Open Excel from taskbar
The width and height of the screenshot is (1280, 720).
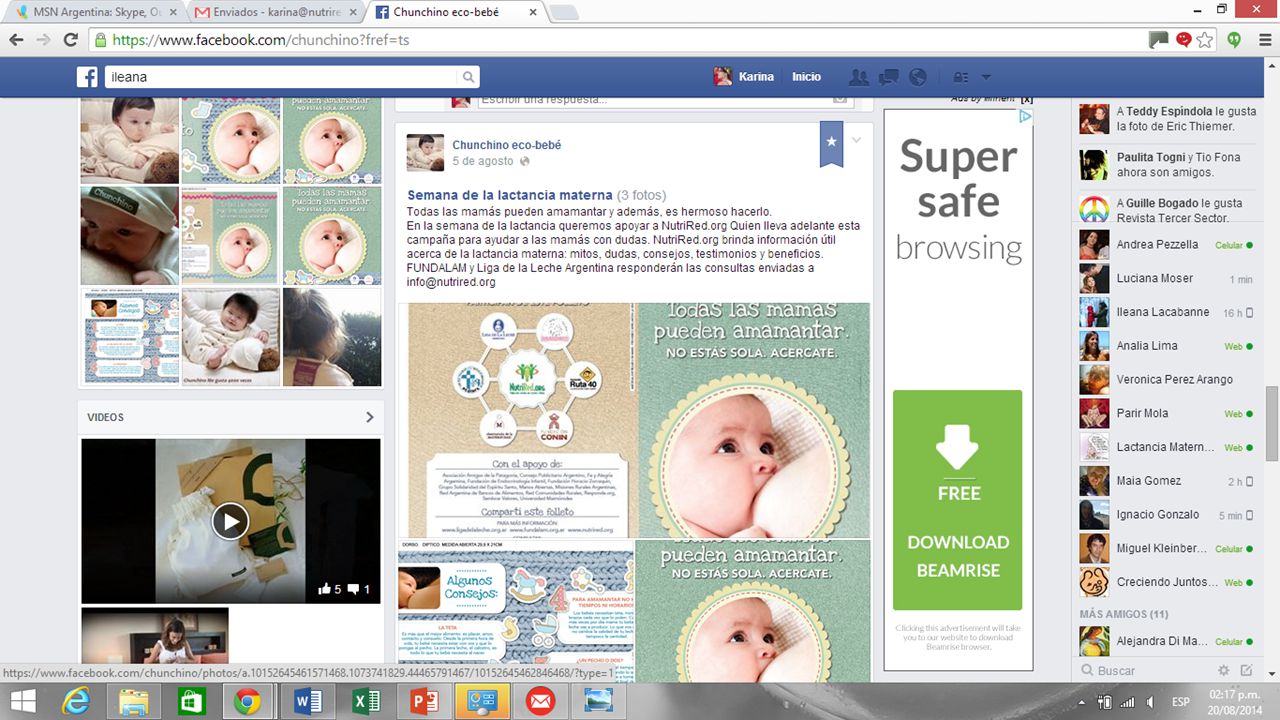pos(365,701)
